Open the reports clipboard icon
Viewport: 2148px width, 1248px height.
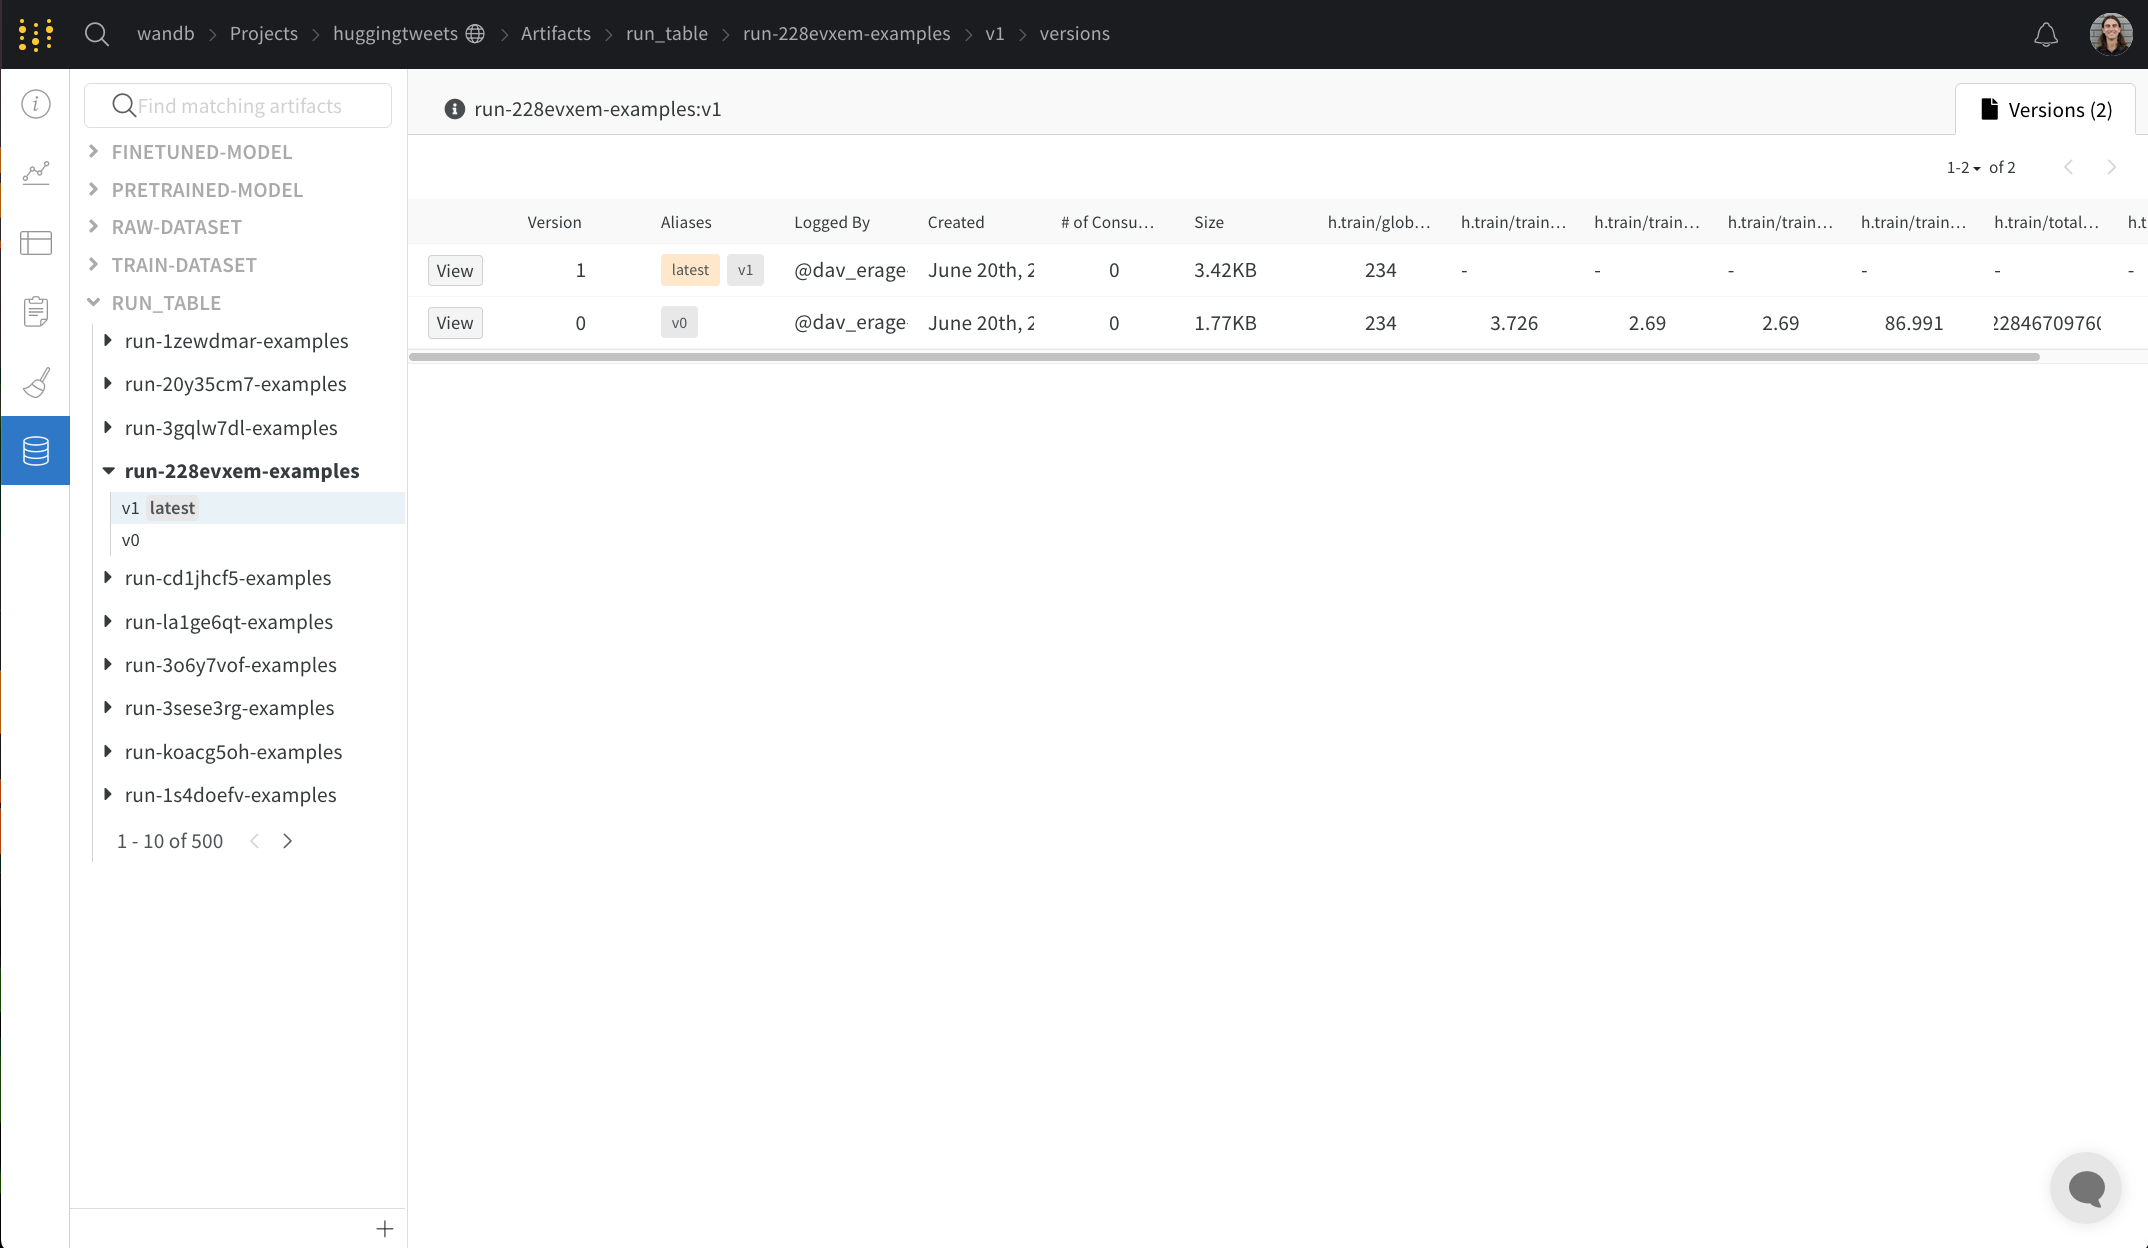[x=36, y=312]
